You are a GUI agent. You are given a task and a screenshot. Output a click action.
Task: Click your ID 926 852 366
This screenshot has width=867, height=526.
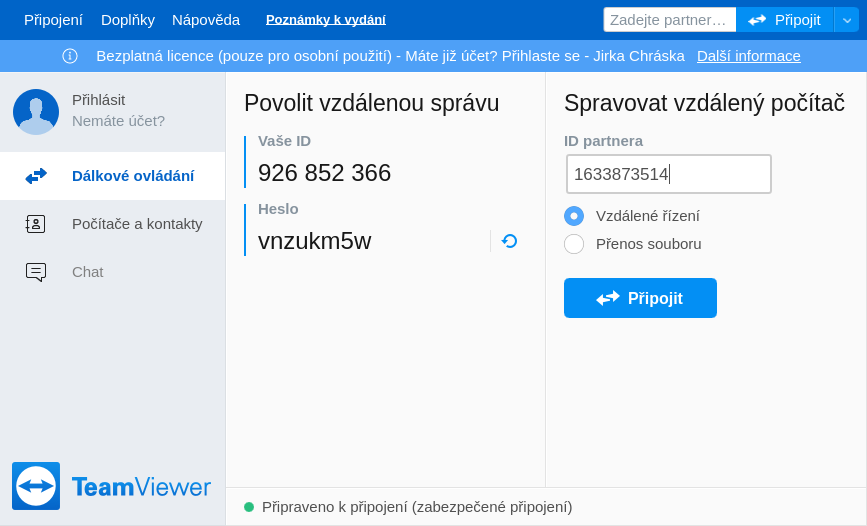coord(325,173)
